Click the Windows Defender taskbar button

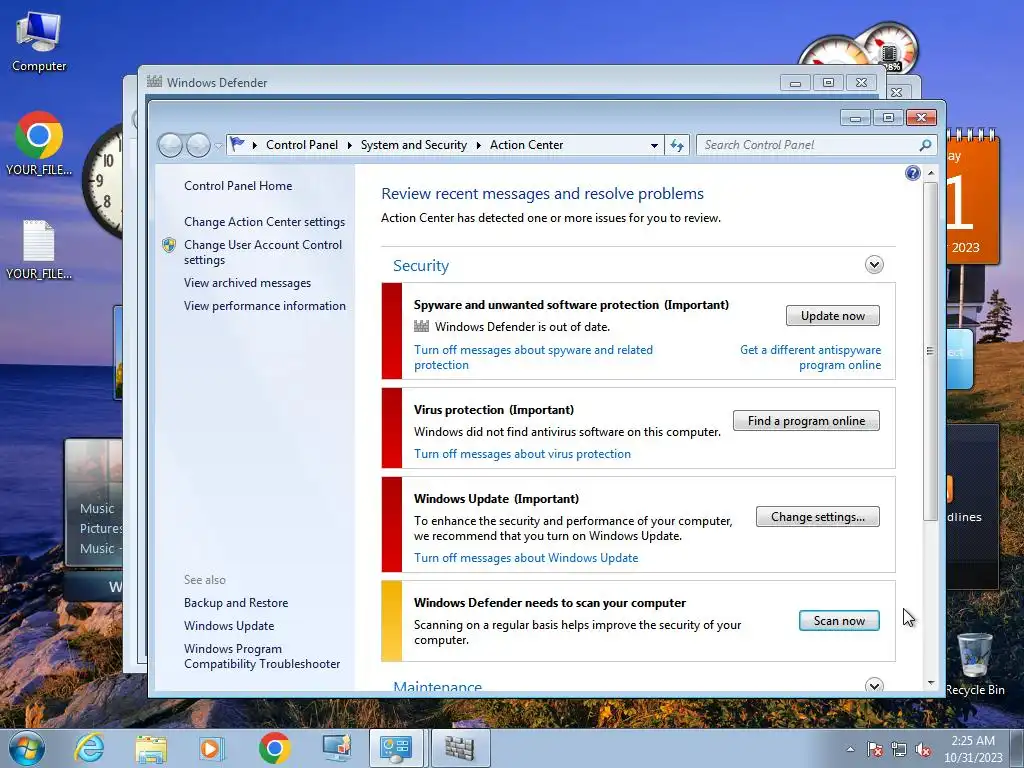[x=460, y=748]
